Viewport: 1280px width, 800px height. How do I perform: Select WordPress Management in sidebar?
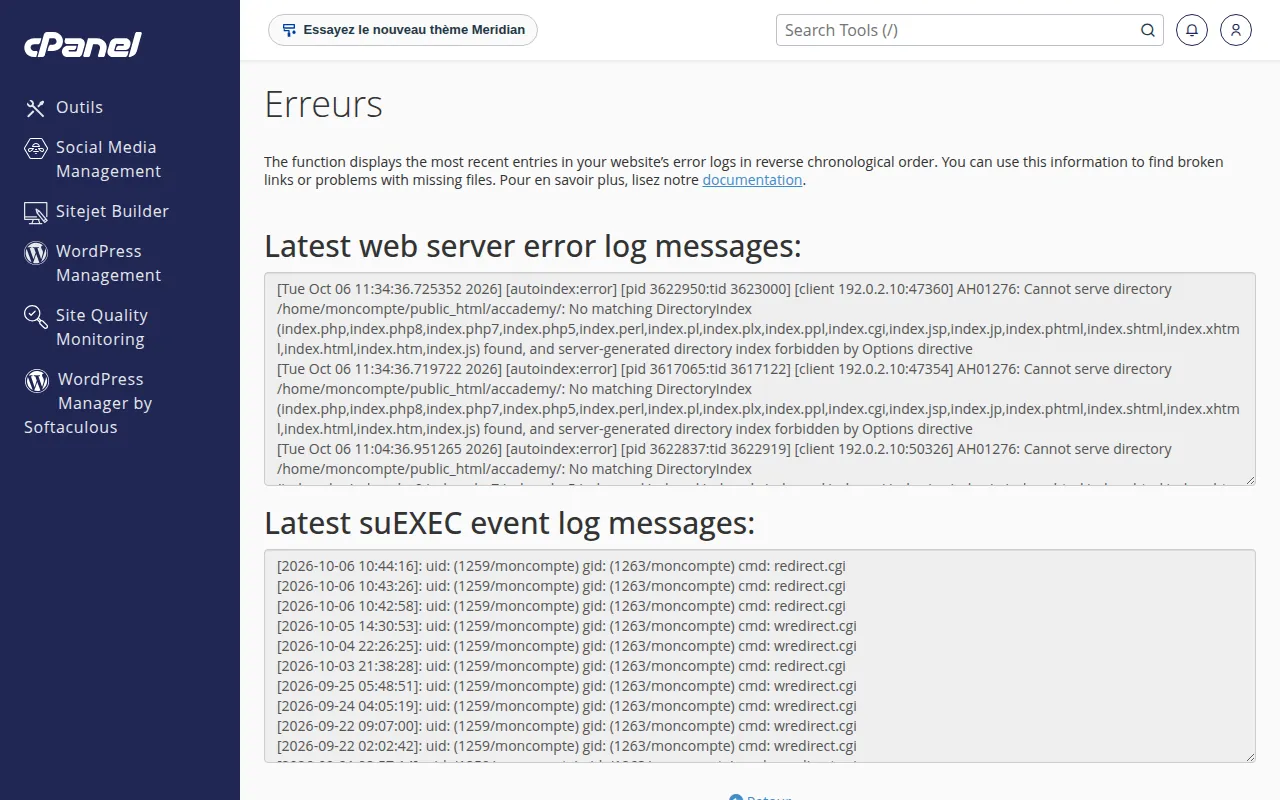pos(108,263)
